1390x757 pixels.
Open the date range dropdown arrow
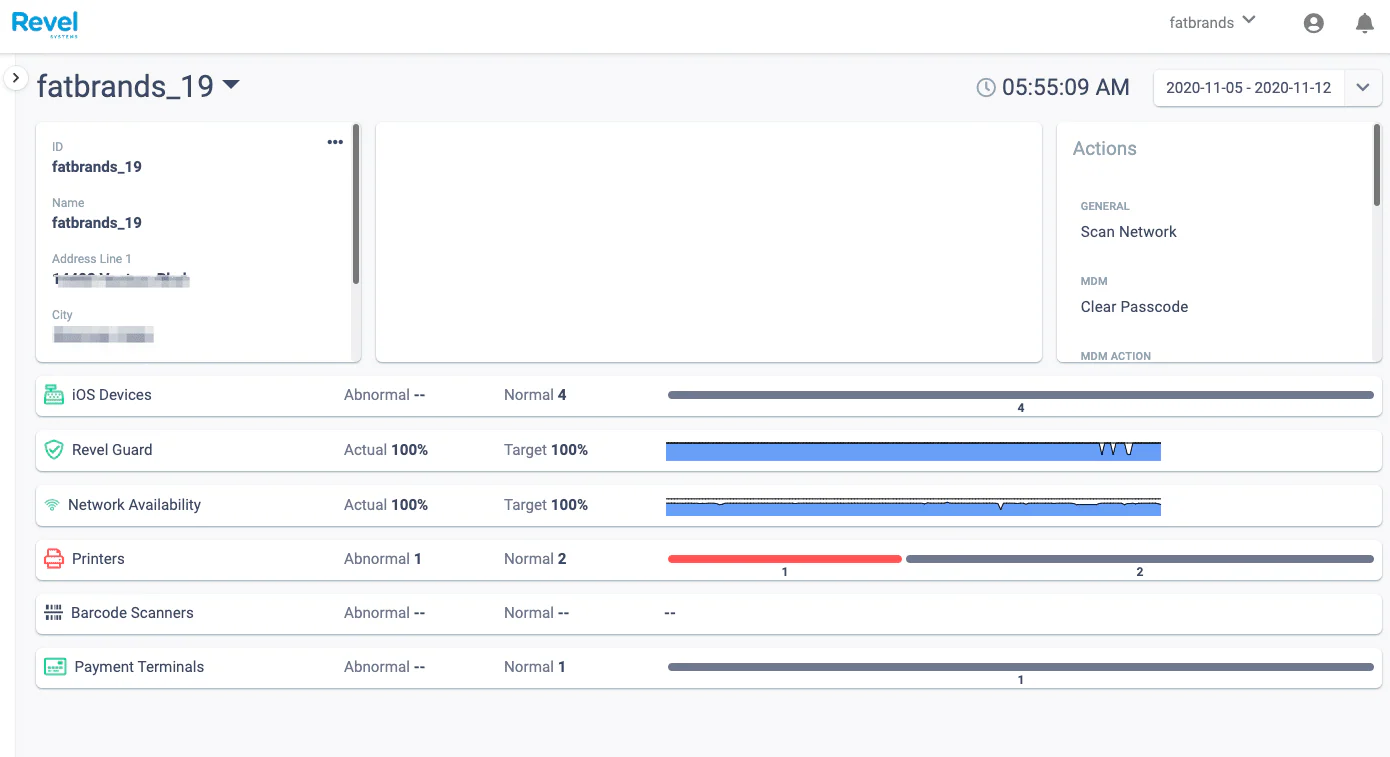(x=1363, y=88)
